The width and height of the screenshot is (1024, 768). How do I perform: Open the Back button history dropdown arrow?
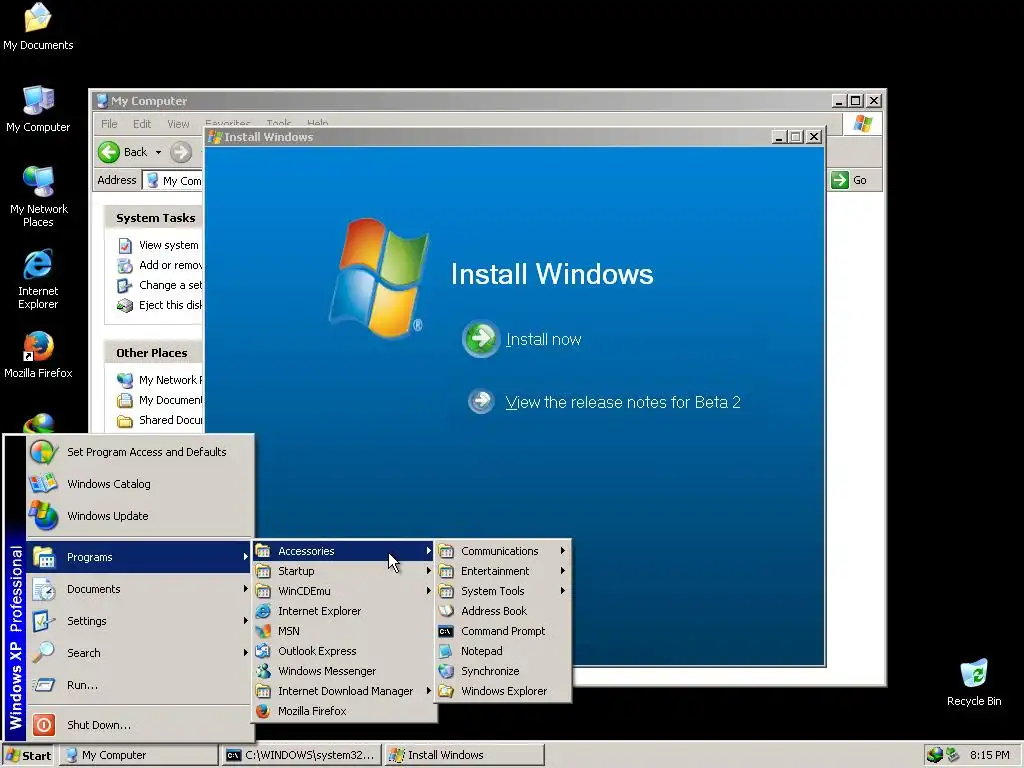pyautogui.click(x=158, y=152)
